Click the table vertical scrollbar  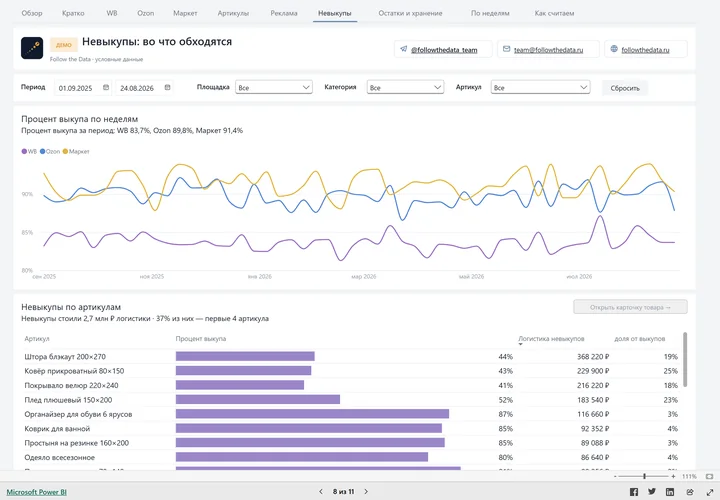coord(685,360)
